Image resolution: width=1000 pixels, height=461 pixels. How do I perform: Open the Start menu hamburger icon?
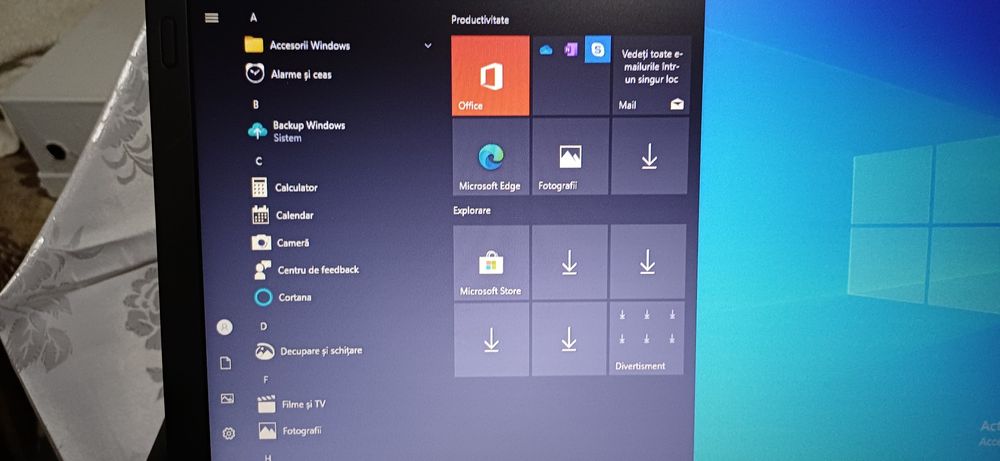[212, 18]
